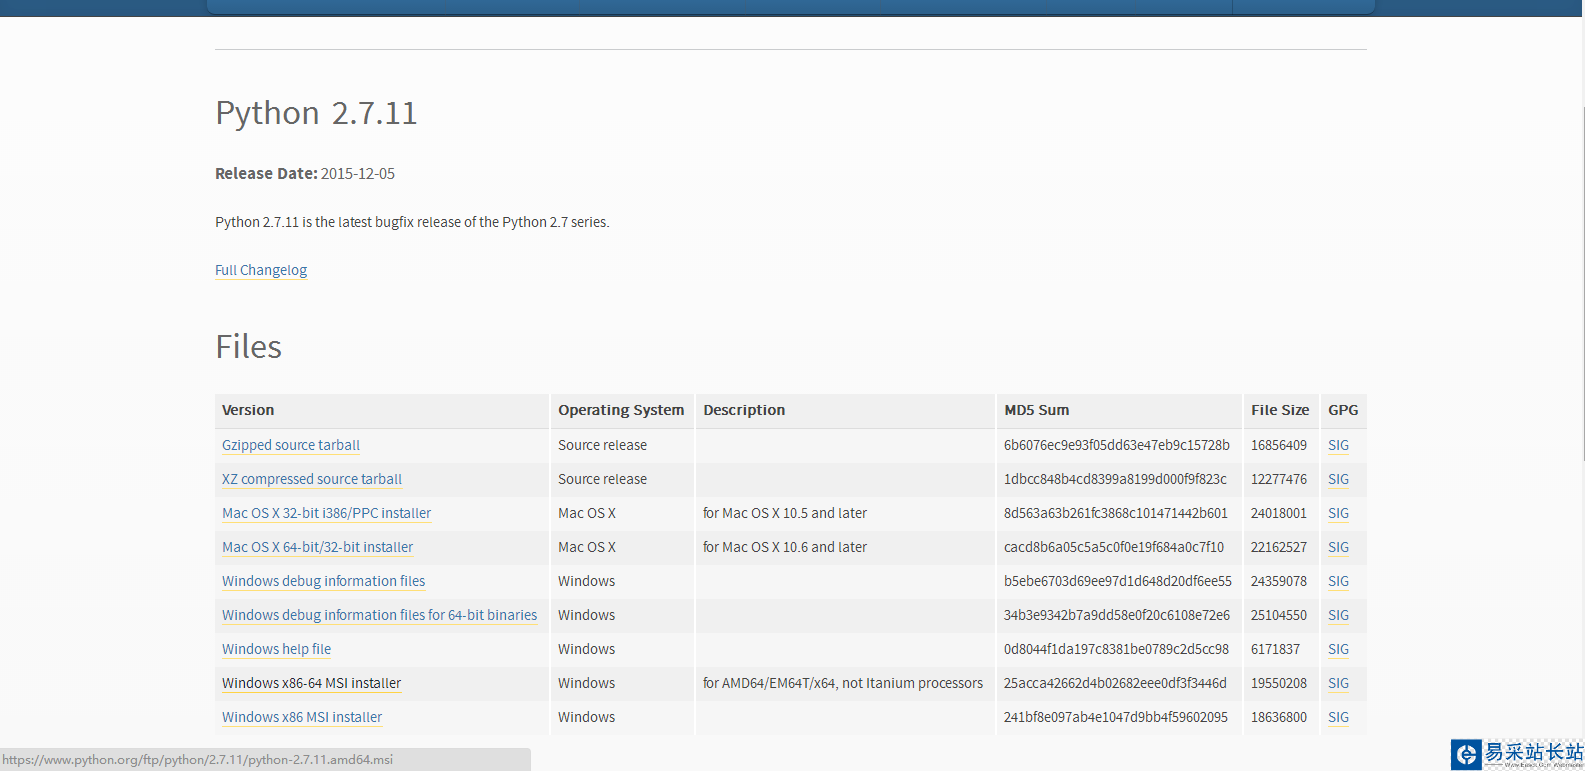Open the Full Changelog link
The height and width of the screenshot is (771, 1585).
click(x=261, y=270)
